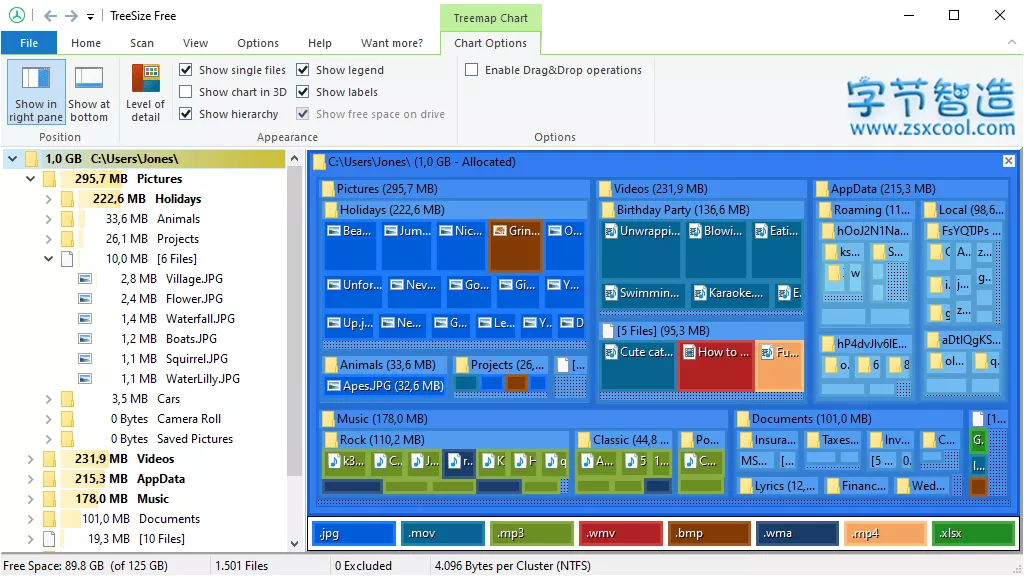The width and height of the screenshot is (1024, 576).
Task: Expand the Projects tree node
Action: click(48, 239)
